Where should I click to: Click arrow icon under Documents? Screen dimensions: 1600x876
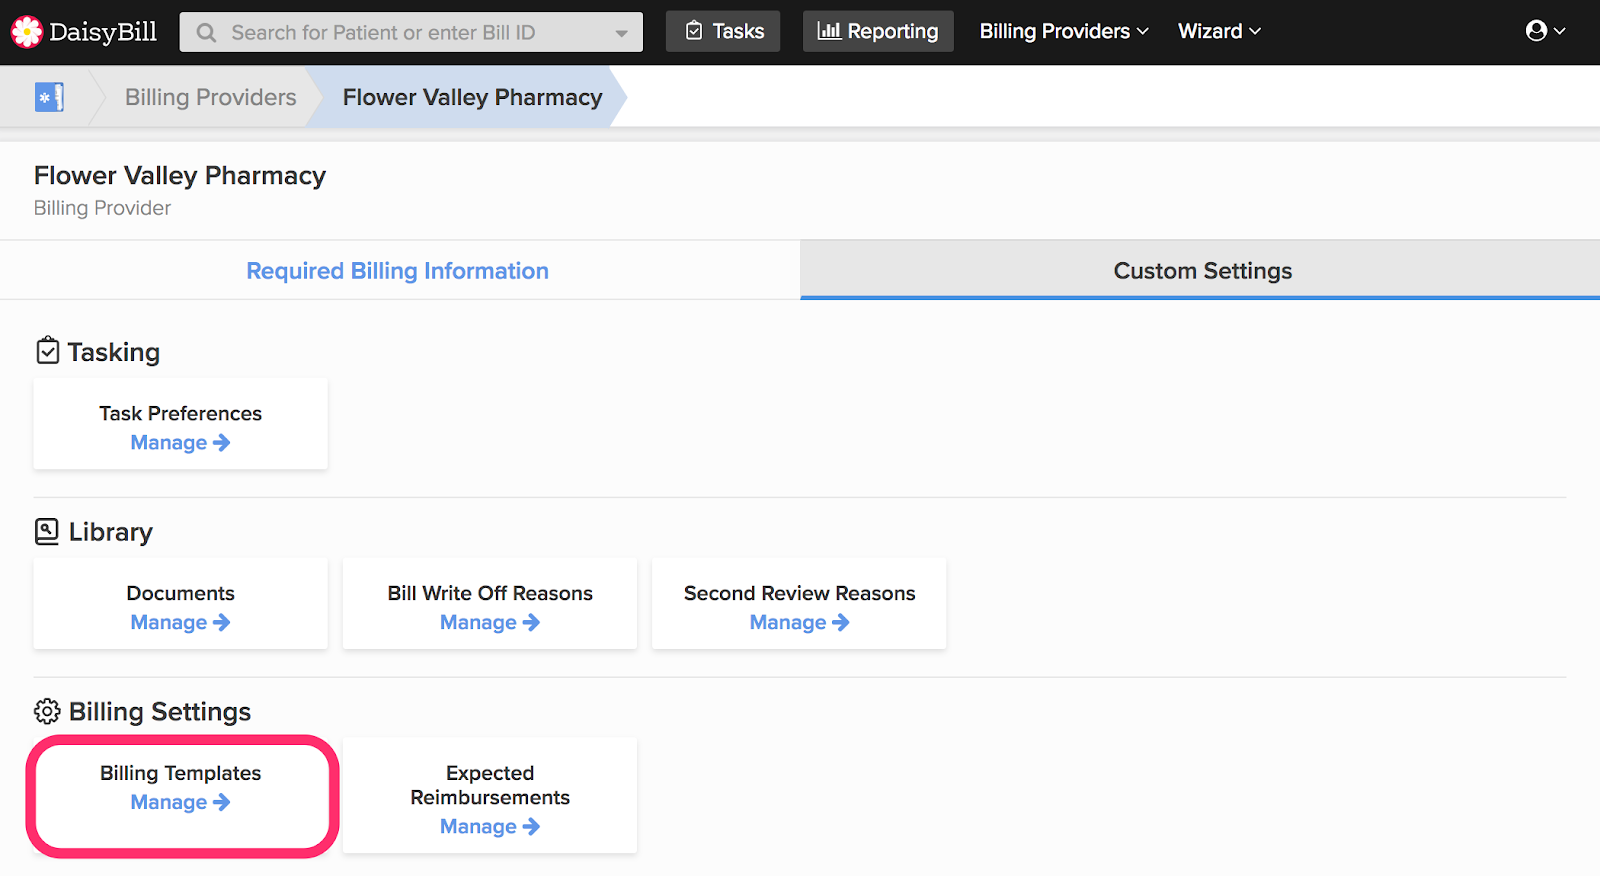tap(222, 622)
